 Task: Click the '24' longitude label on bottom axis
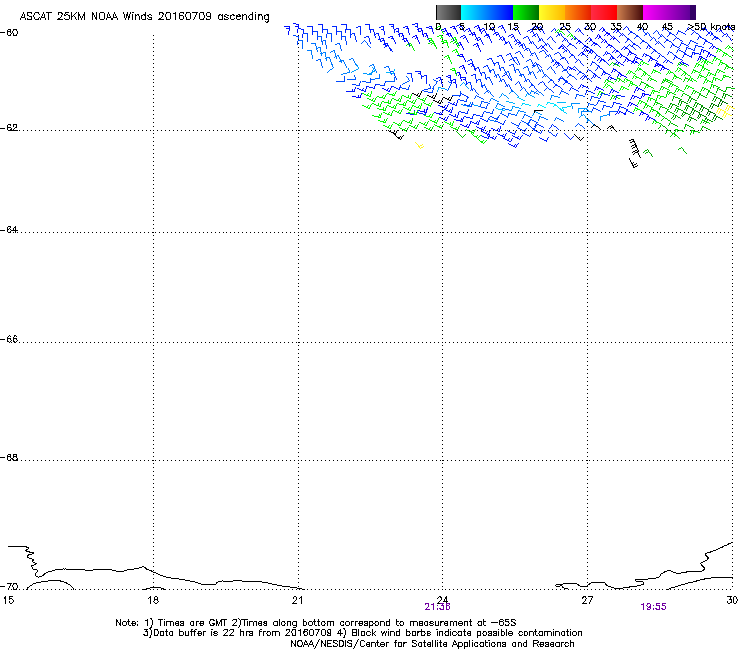point(442,600)
